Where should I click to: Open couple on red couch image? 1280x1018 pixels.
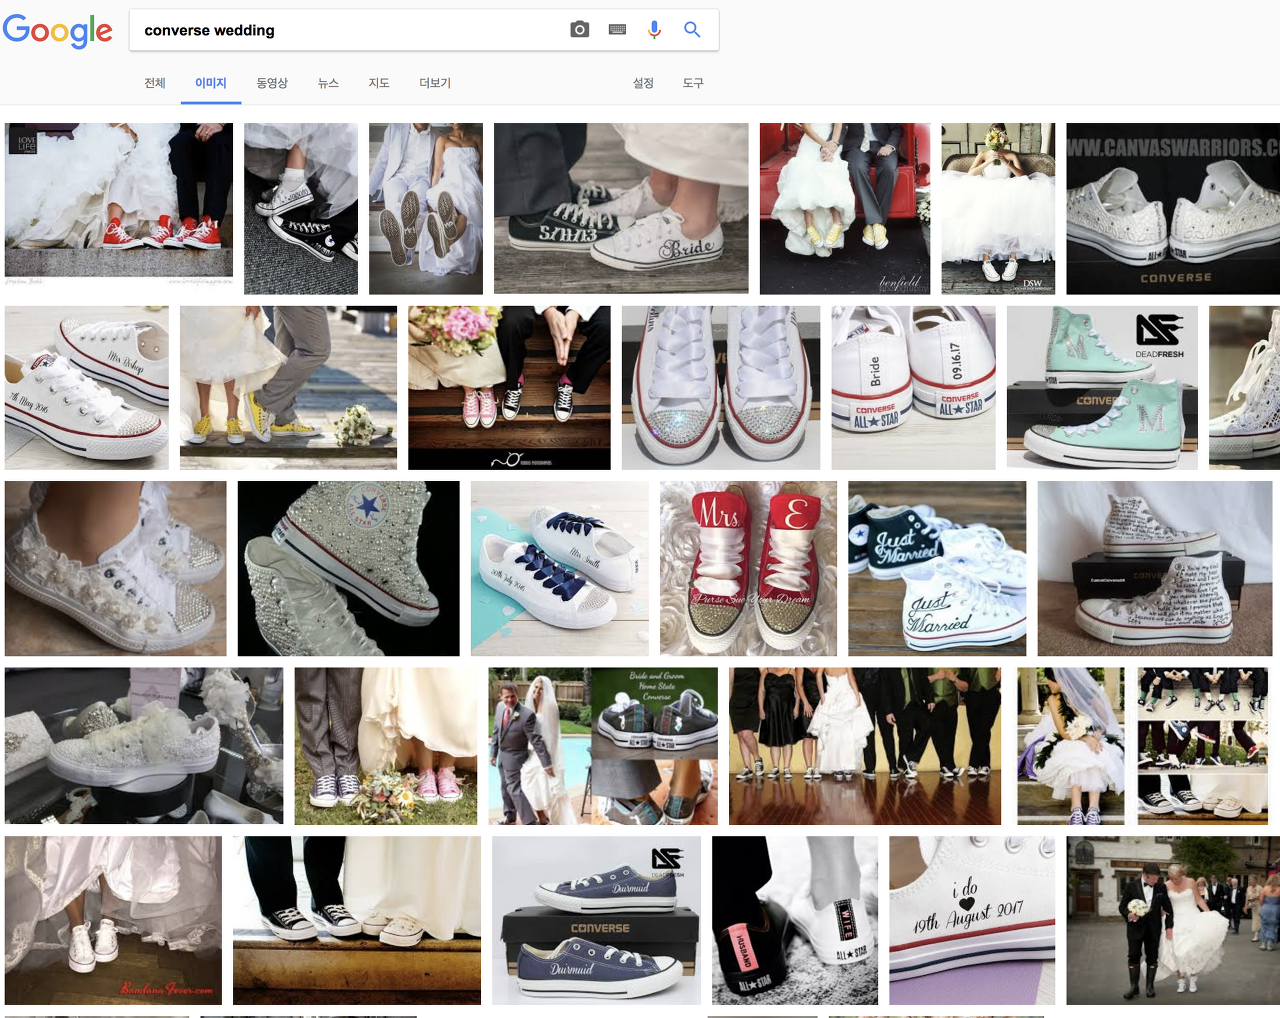tap(845, 208)
